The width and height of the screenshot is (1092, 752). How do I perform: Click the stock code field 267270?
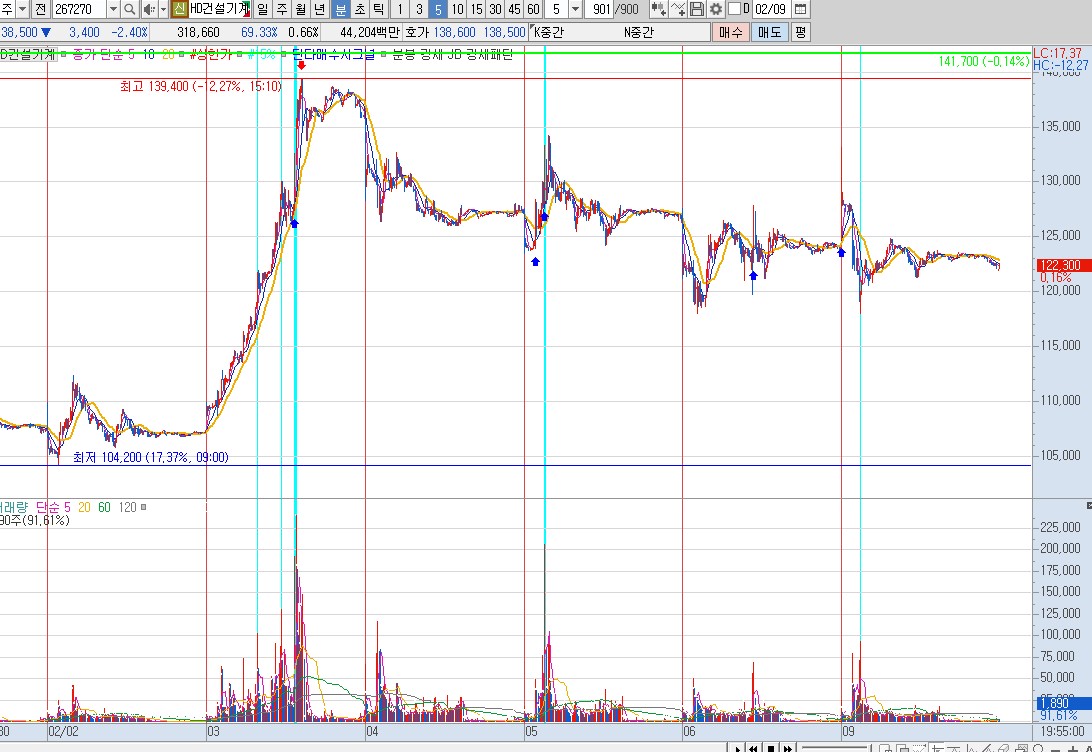[78, 9]
